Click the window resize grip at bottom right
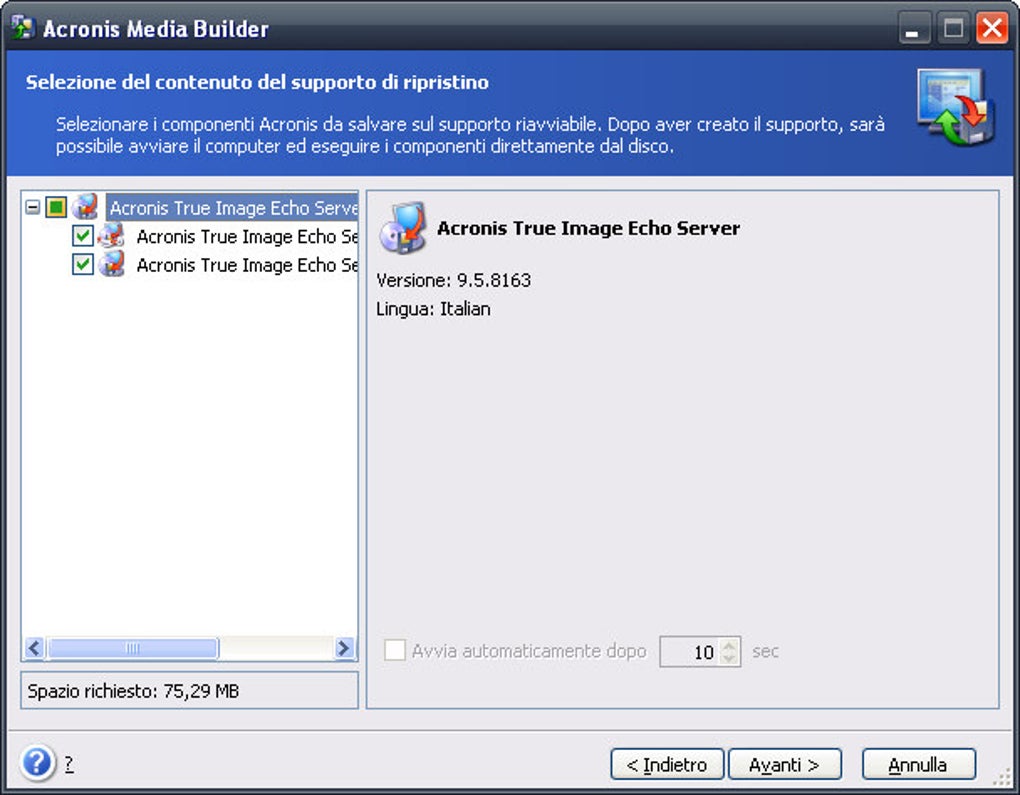 (x=1002, y=777)
